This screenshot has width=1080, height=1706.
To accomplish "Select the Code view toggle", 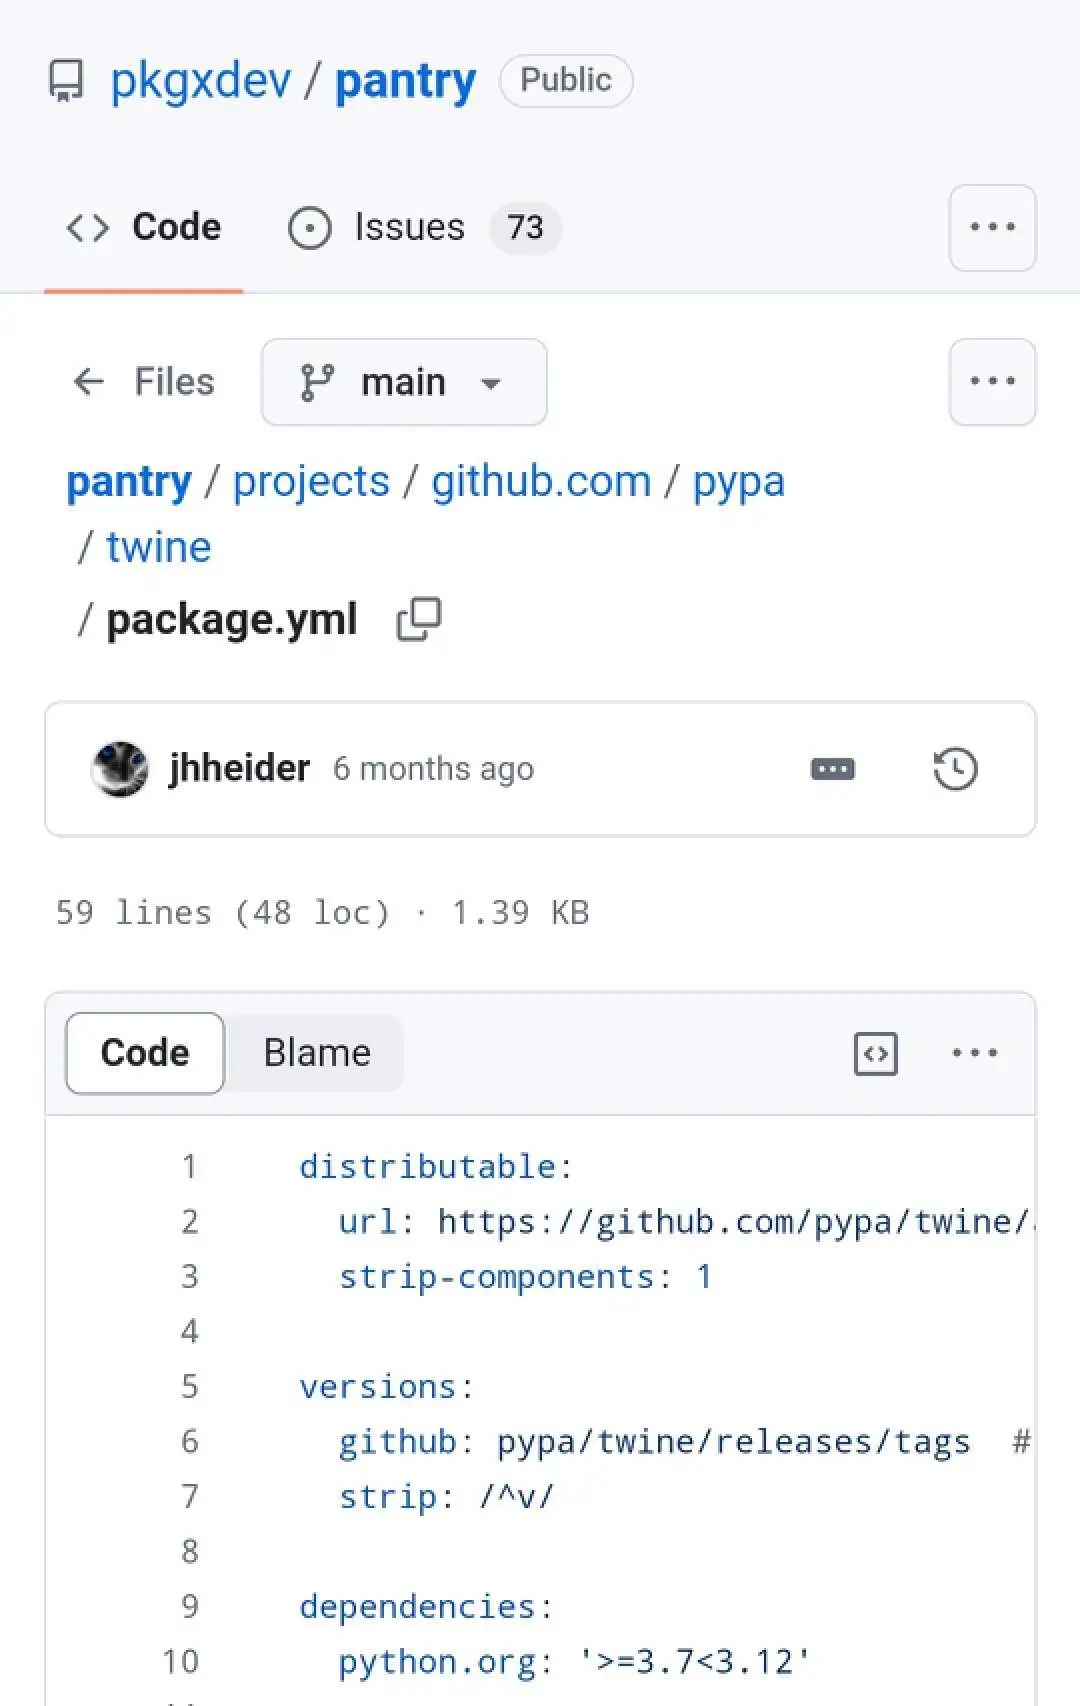I will pyautogui.click(x=145, y=1053).
